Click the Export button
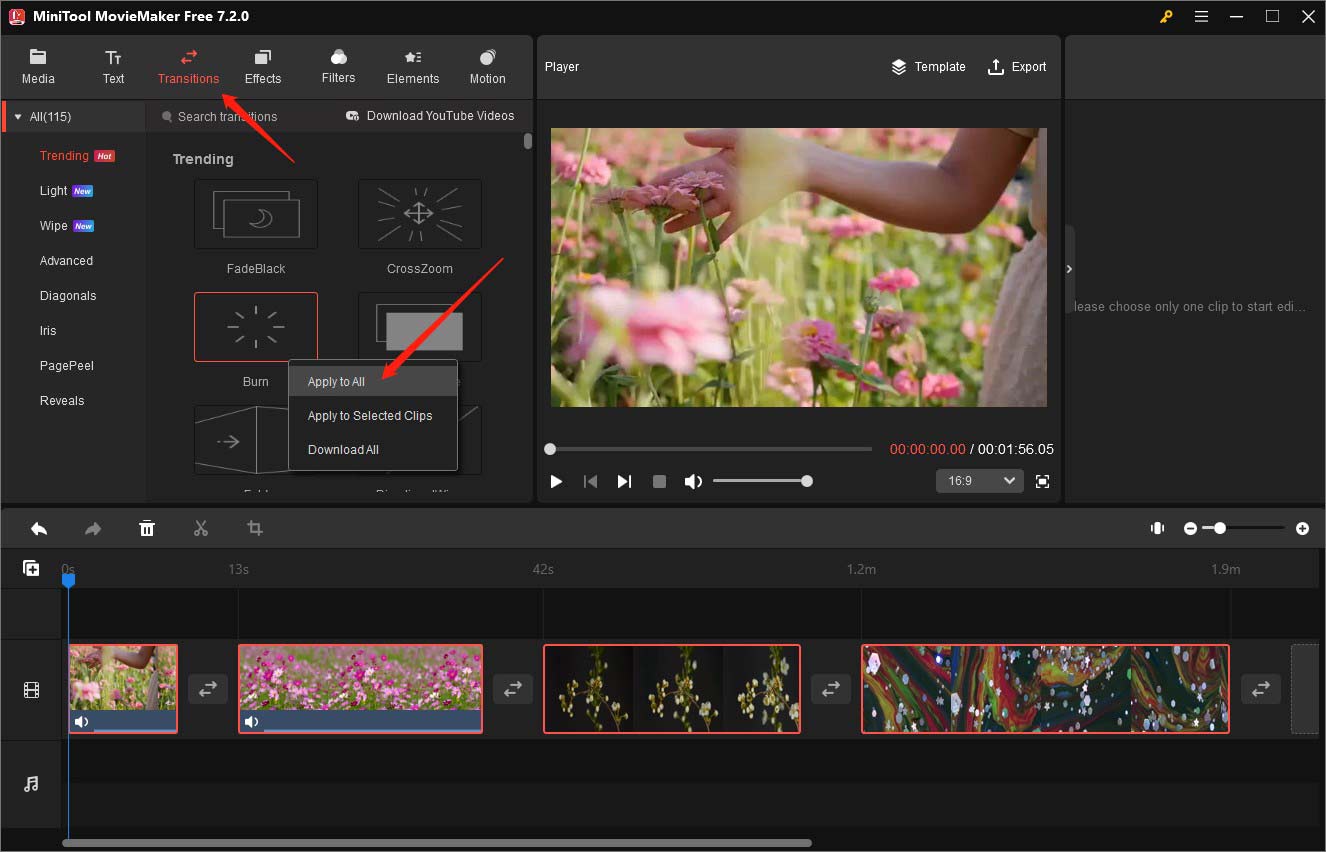Screen dimensions: 1326x852 point(1017,67)
